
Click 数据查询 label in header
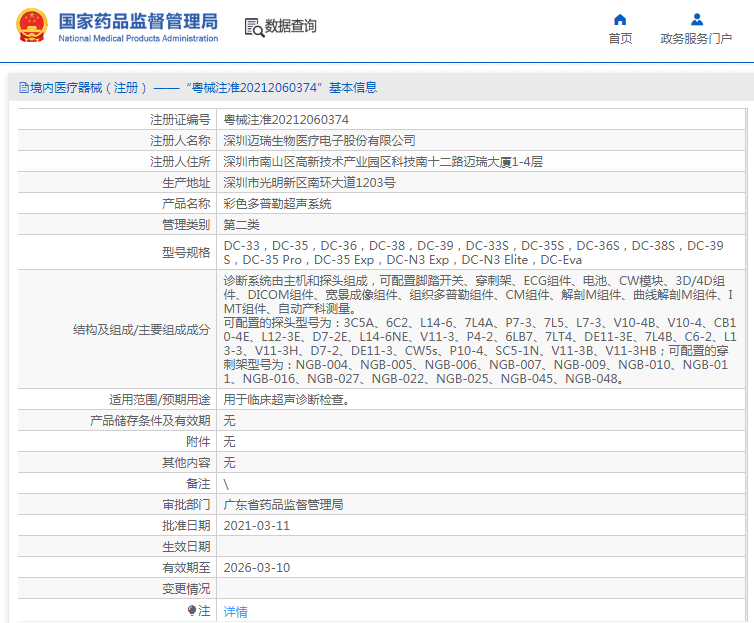pos(290,26)
